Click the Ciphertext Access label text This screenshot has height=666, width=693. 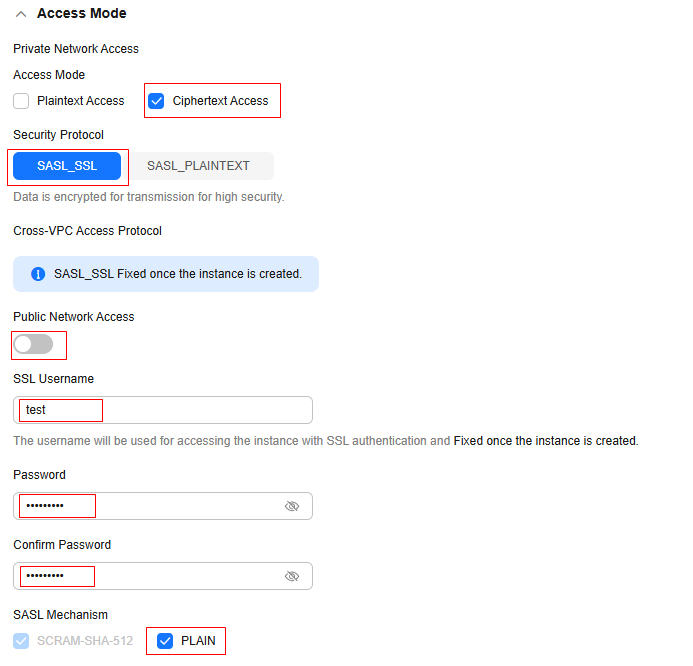[220, 101]
